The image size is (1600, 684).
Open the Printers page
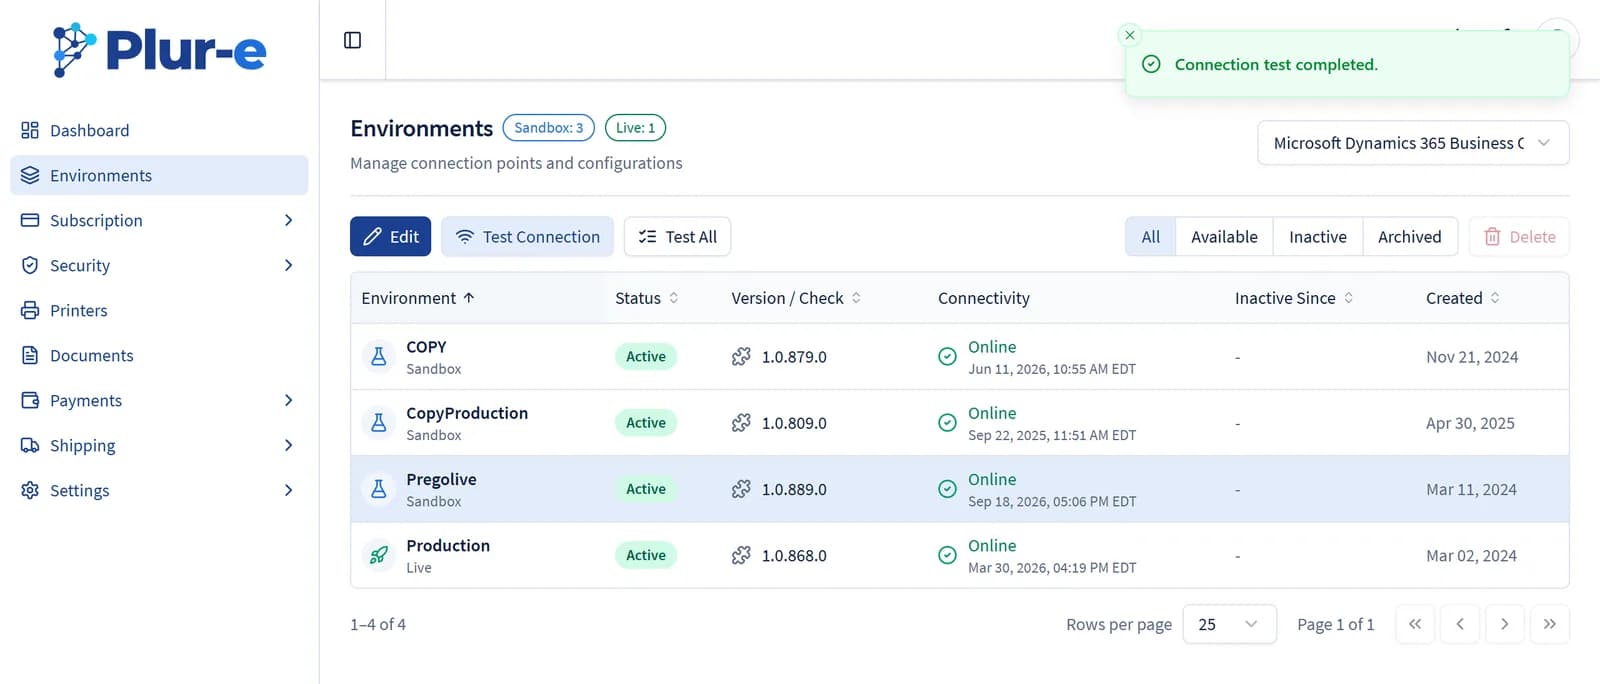[x=159, y=310]
